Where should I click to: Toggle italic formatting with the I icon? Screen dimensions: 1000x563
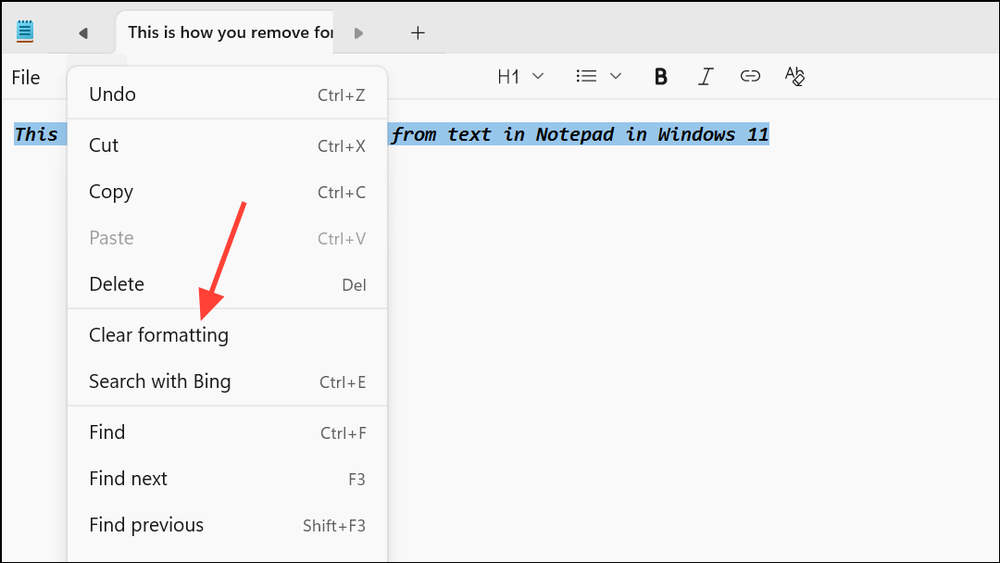pos(705,77)
